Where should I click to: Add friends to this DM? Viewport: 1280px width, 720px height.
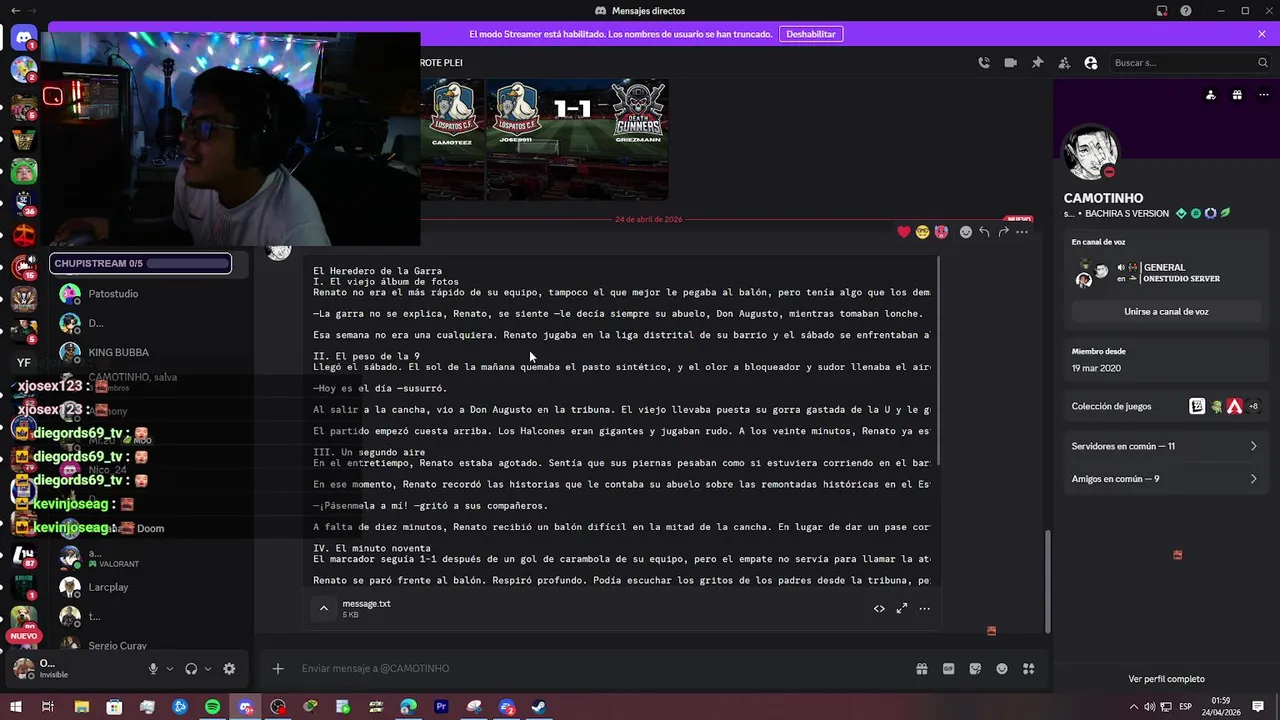point(1064,62)
